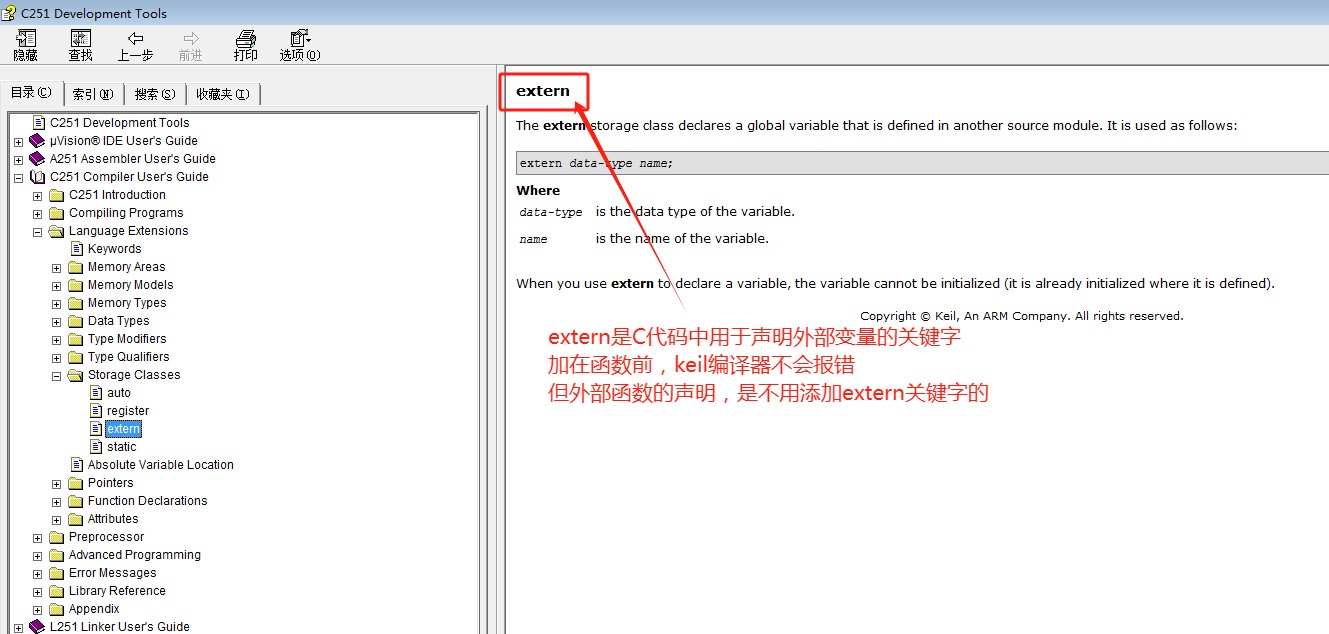The width and height of the screenshot is (1329, 634).
Task: Open the Keywords topic page
Action: click(114, 249)
